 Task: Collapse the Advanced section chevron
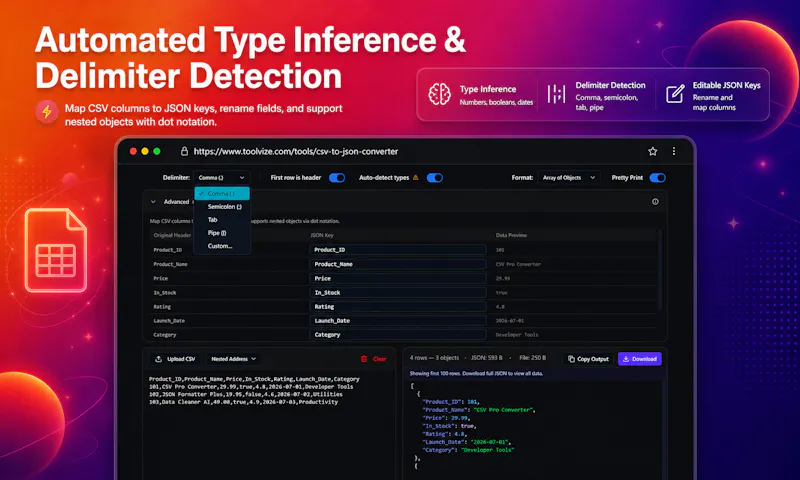coord(153,202)
